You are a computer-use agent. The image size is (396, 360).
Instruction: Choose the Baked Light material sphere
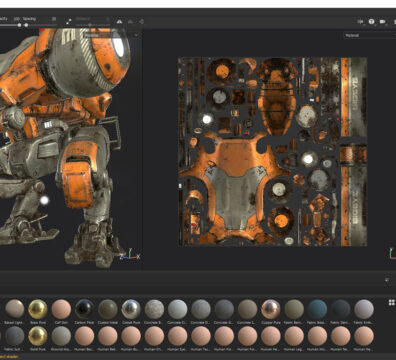15,309
